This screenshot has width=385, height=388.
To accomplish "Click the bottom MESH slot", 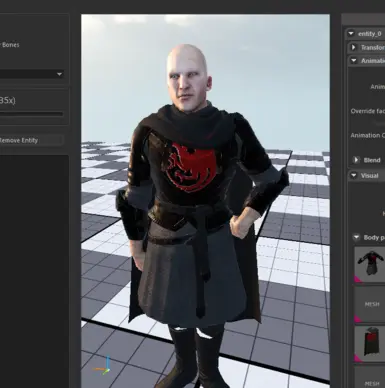I will pyautogui.click(x=370, y=377).
